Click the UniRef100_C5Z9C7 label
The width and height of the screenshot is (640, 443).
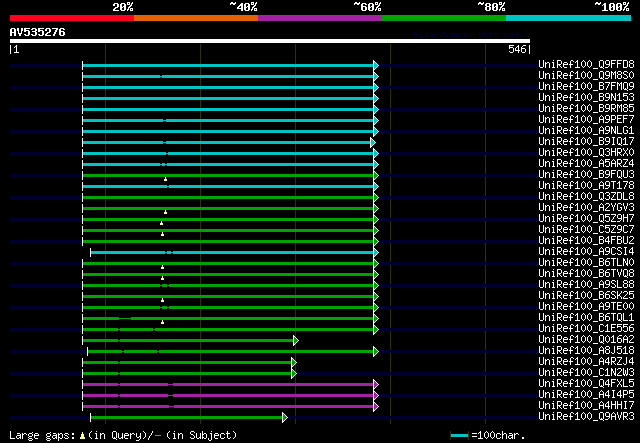586,230
